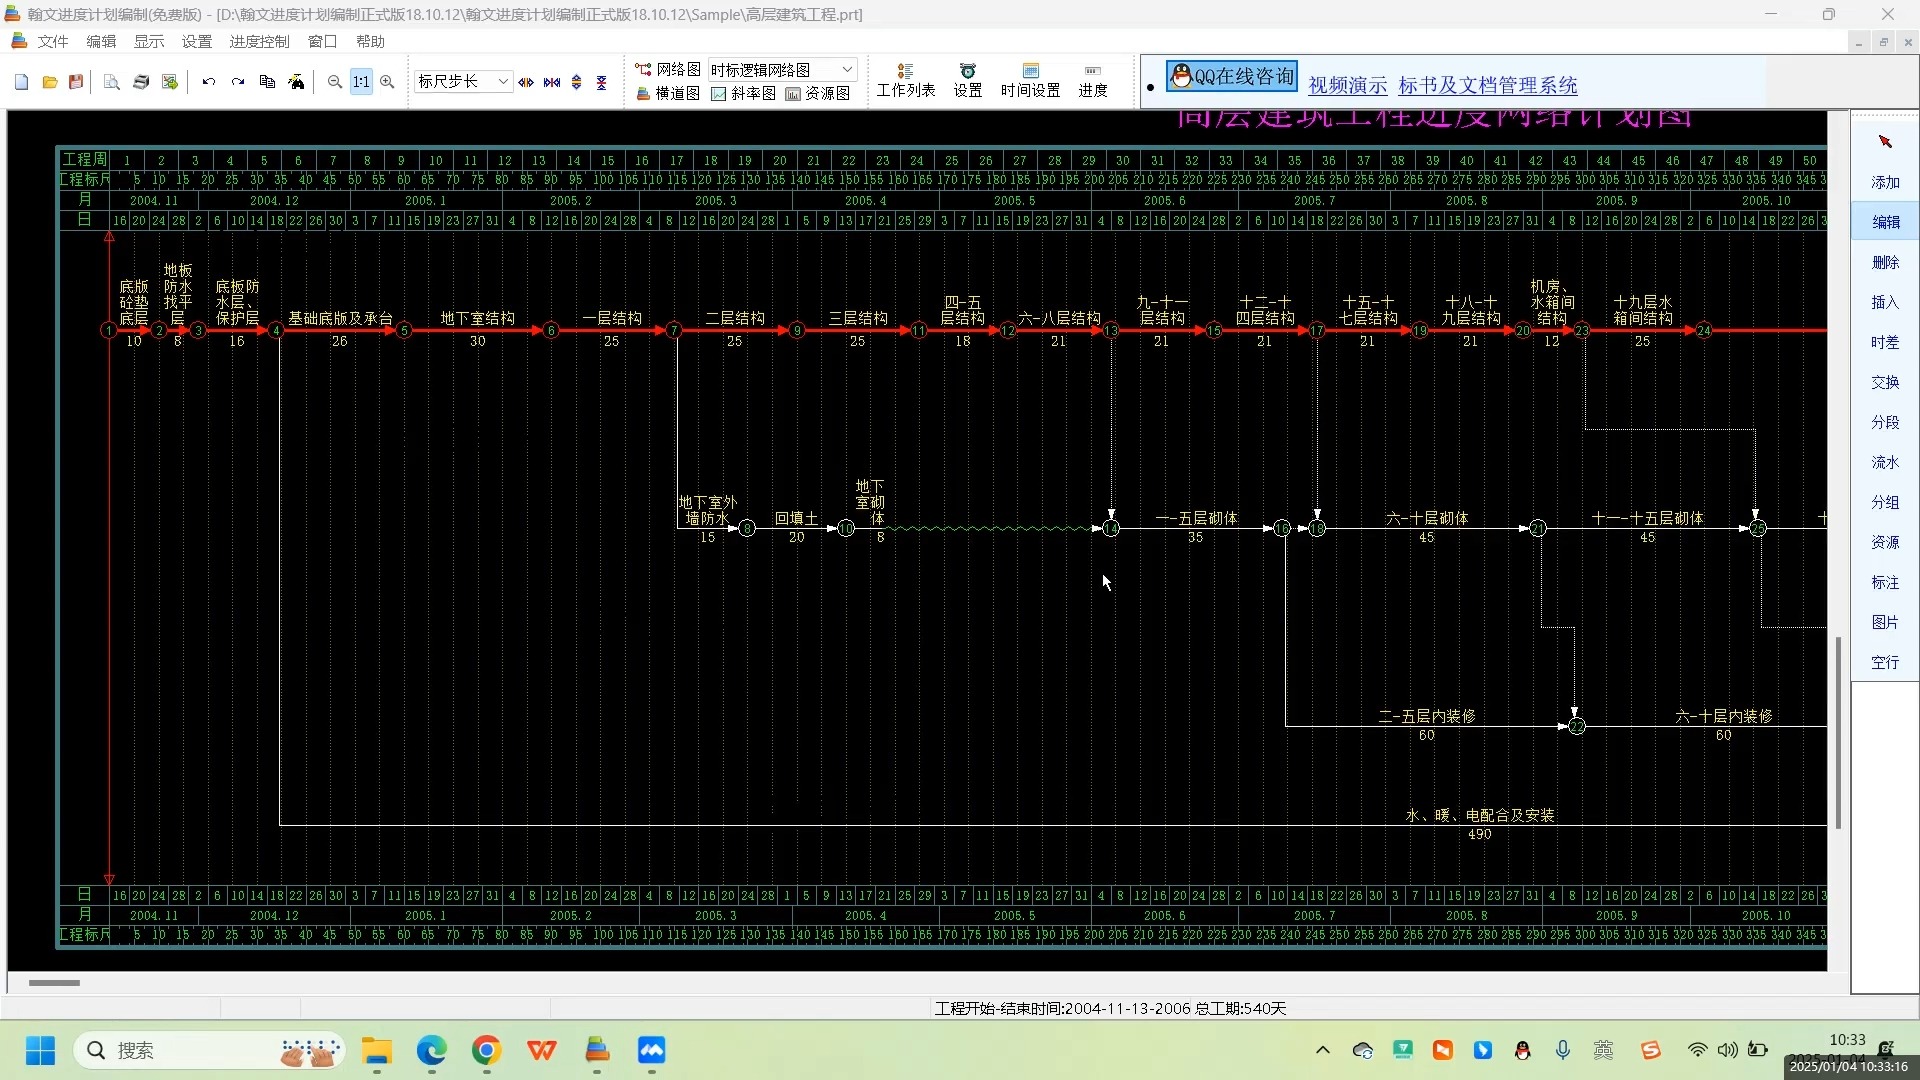Click 资源 in side panel
Viewport: 1920px width, 1080px height.
point(1885,542)
